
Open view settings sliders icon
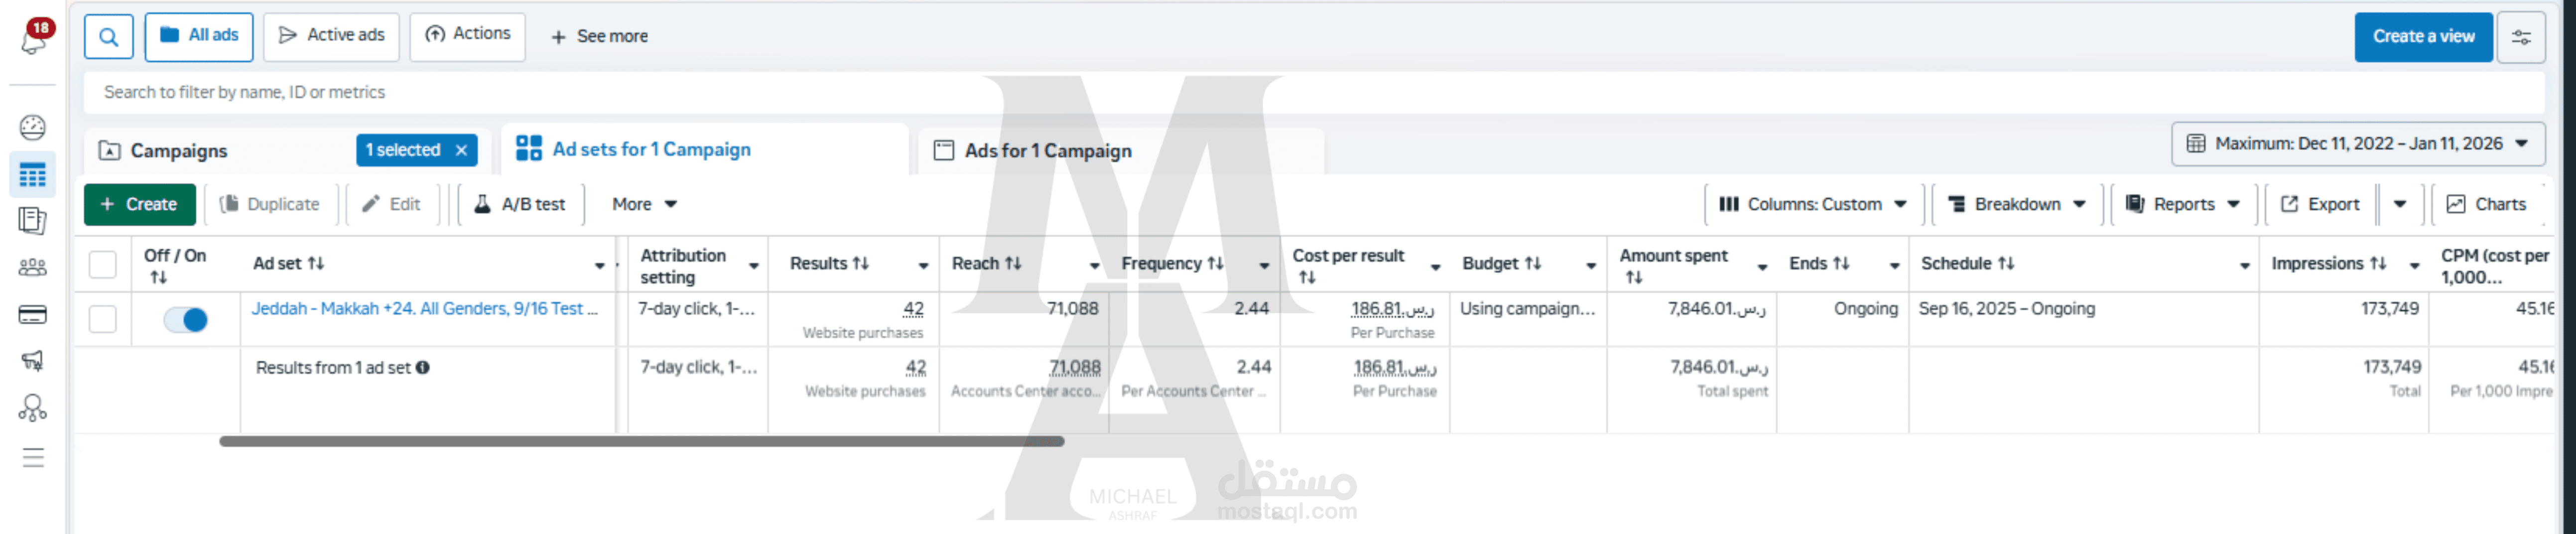[2520, 38]
